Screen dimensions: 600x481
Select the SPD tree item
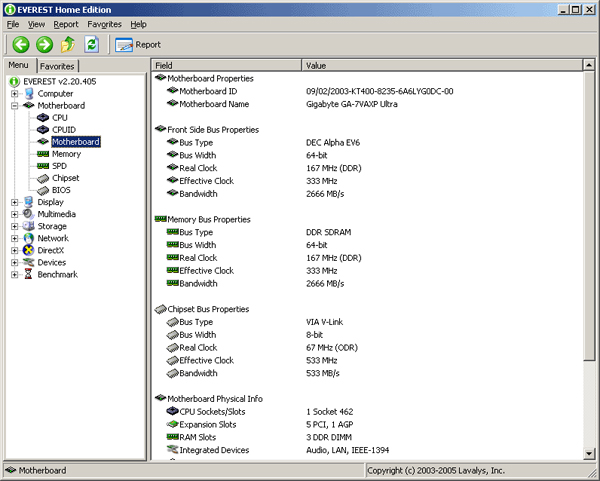point(59,166)
